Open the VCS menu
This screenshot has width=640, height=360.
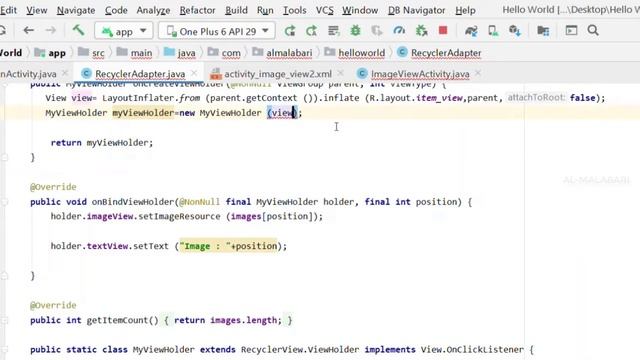tap(324, 10)
